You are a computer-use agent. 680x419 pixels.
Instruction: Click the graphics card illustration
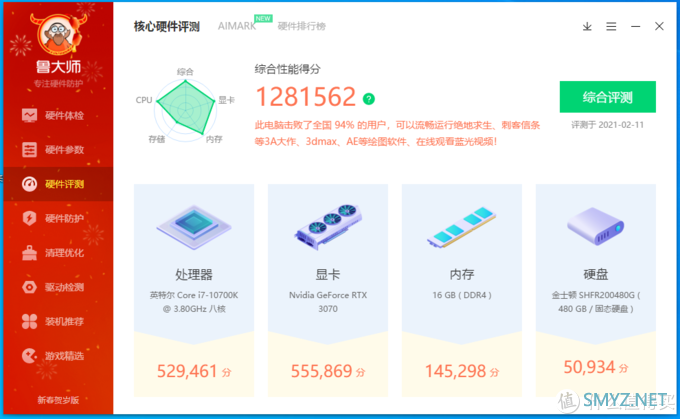(328, 226)
